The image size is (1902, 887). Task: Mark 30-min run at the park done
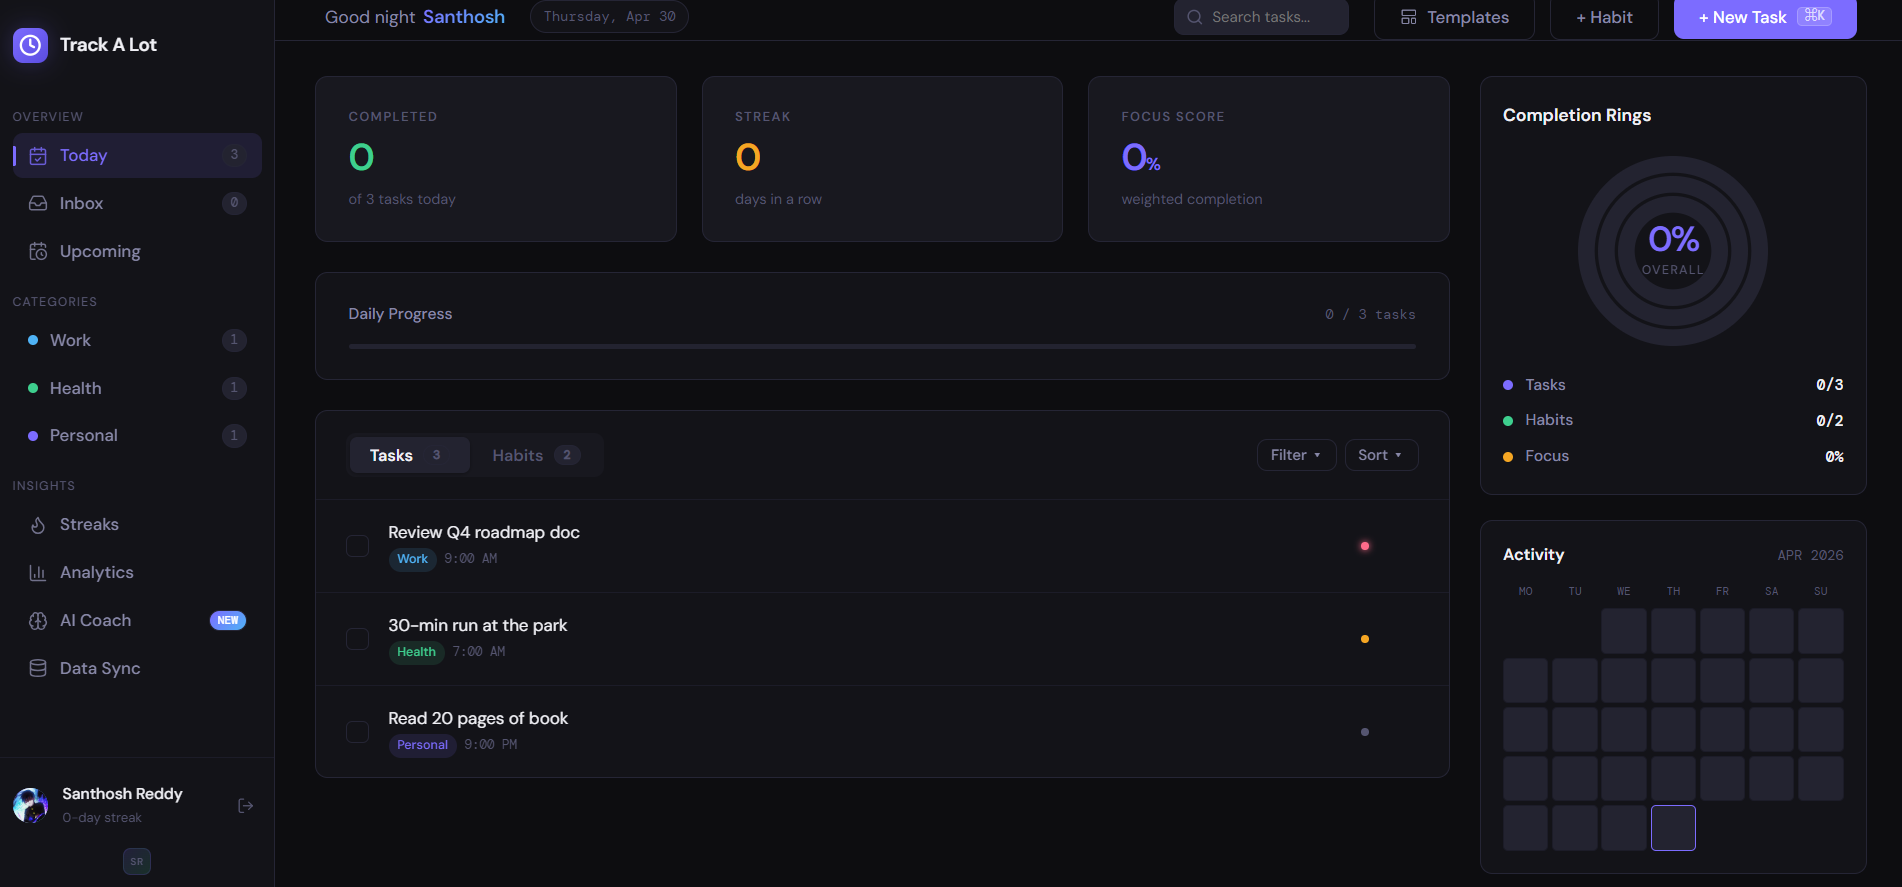(357, 639)
